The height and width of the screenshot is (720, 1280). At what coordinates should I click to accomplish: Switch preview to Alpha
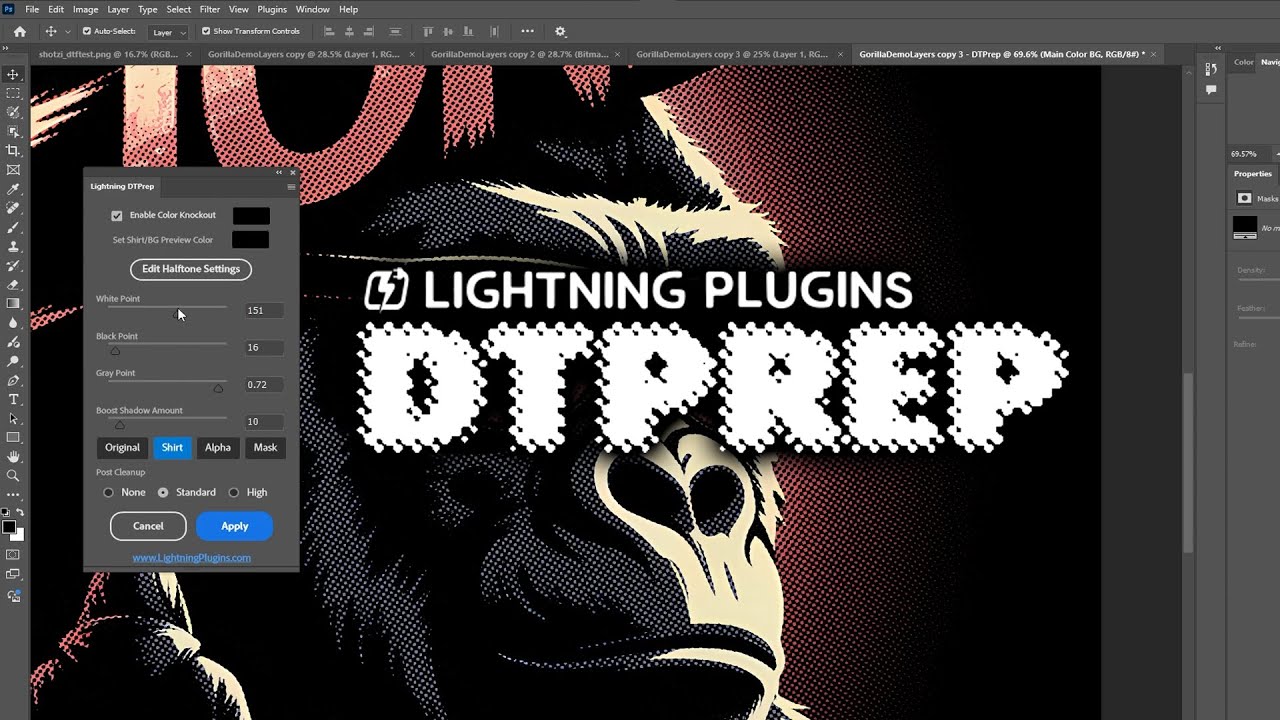[218, 447]
